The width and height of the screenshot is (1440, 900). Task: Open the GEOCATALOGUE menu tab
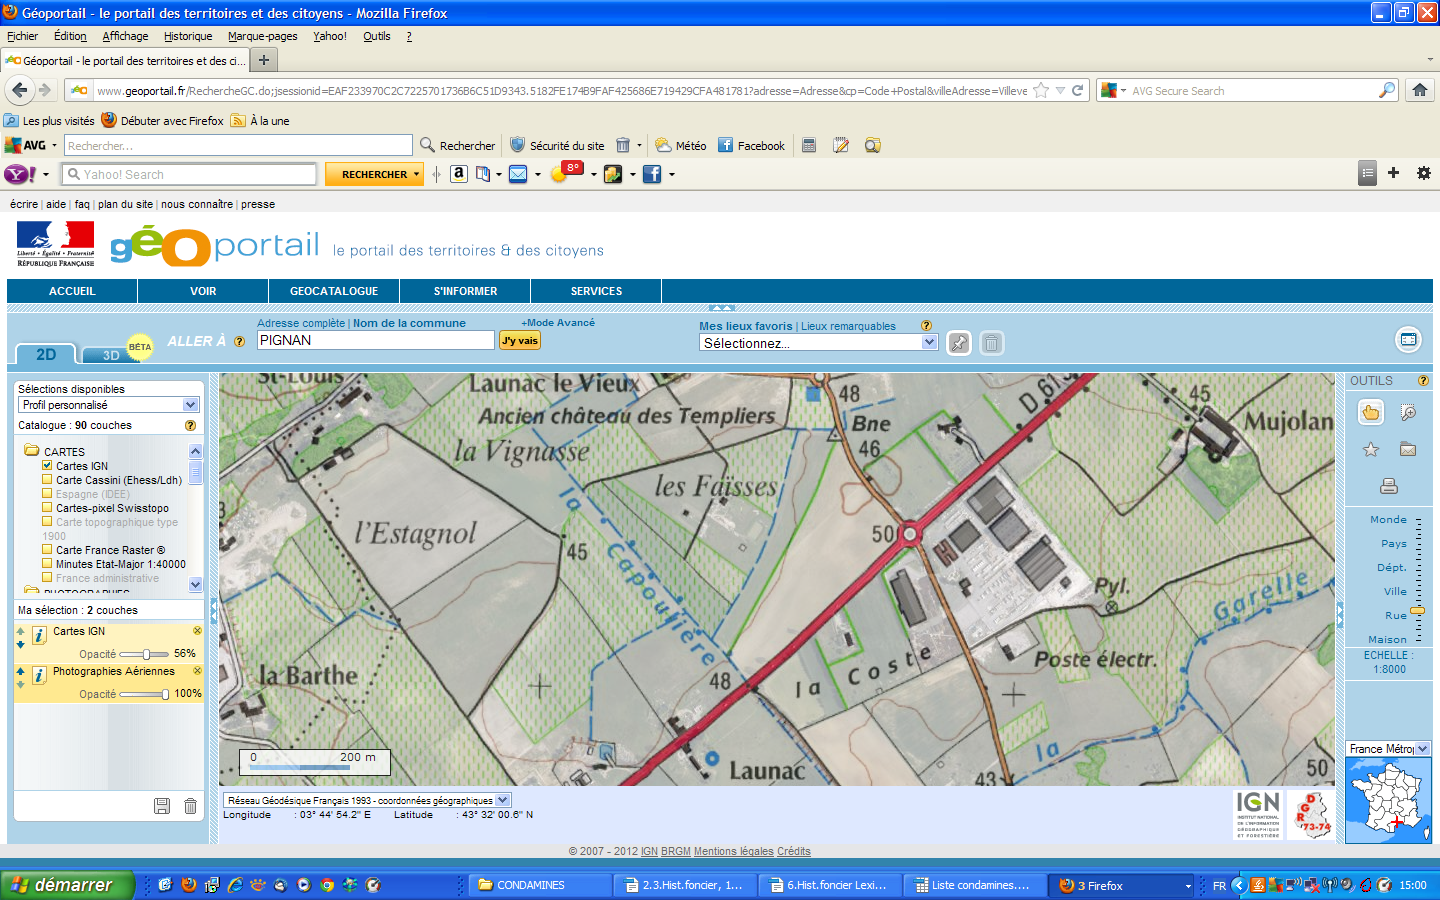tap(334, 291)
